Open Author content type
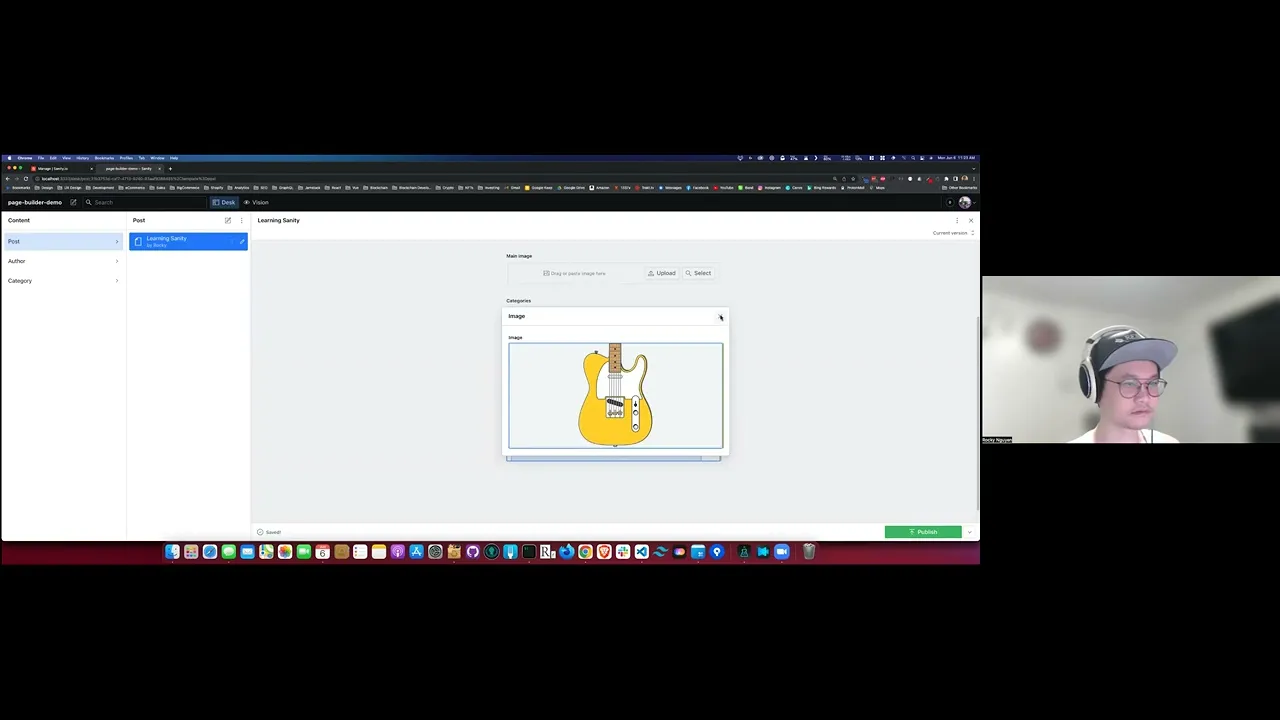1280x720 pixels. click(x=62, y=261)
